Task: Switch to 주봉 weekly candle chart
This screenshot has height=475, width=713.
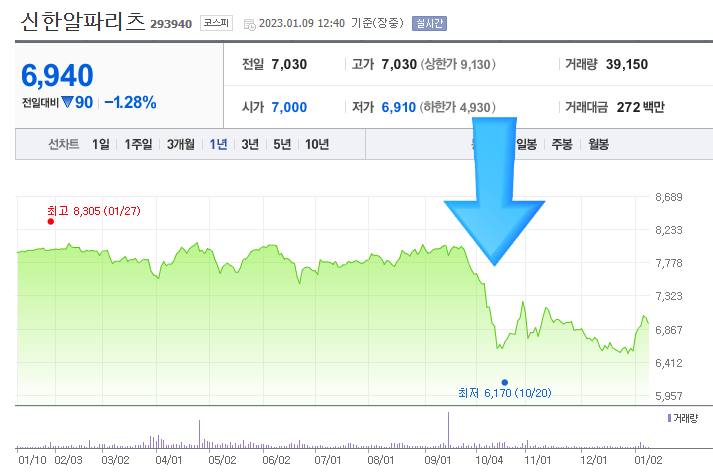Action: pos(562,145)
